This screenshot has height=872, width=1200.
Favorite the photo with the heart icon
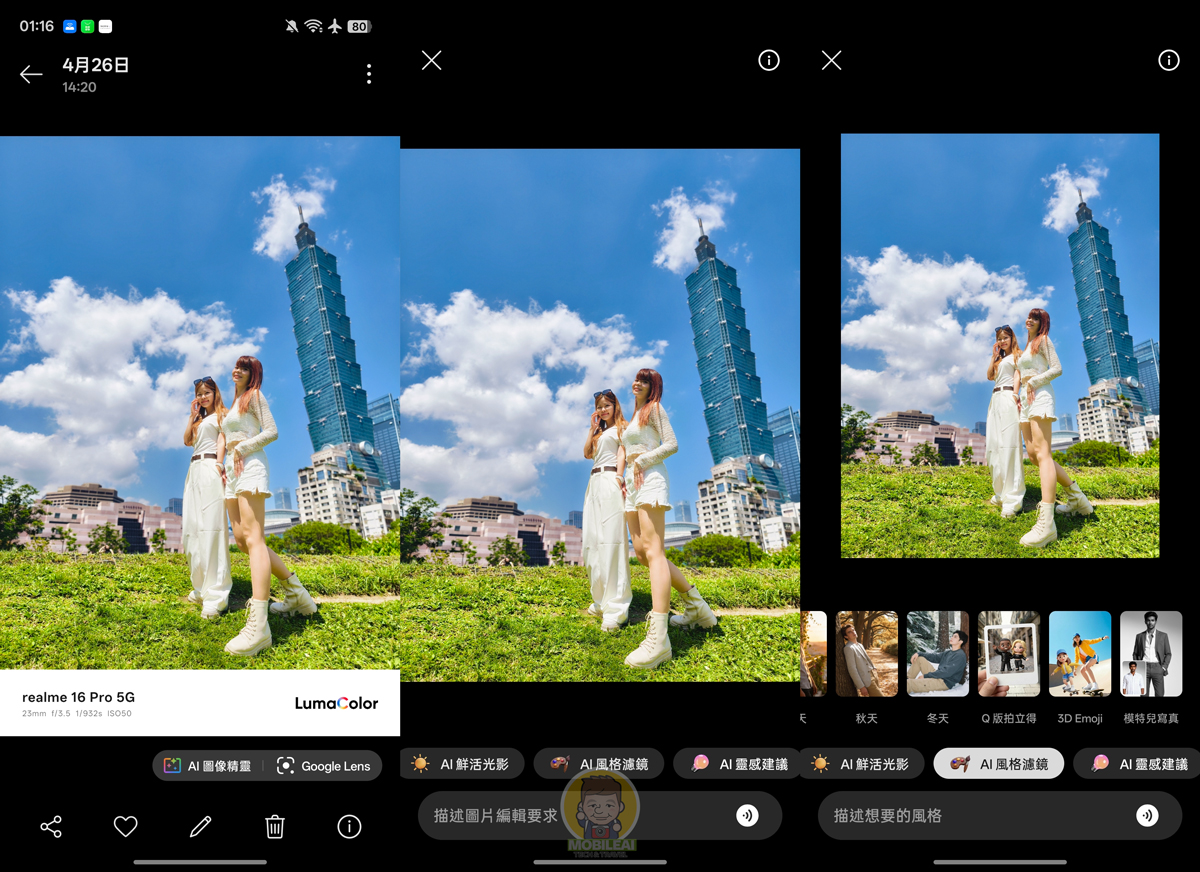125,826
